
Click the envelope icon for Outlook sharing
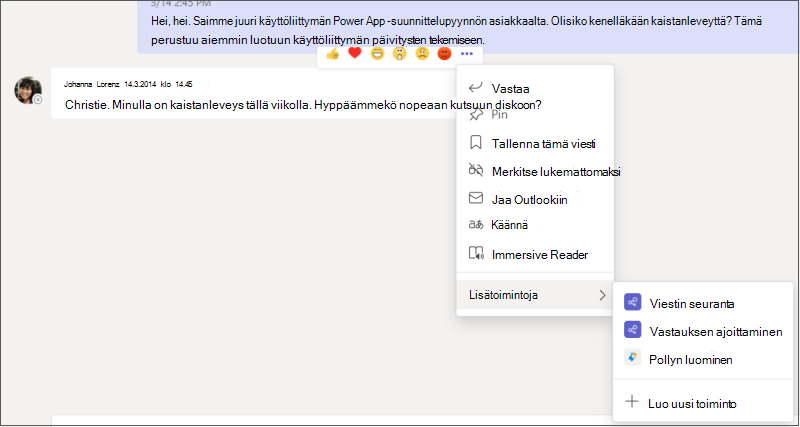[x=476, y=198]
